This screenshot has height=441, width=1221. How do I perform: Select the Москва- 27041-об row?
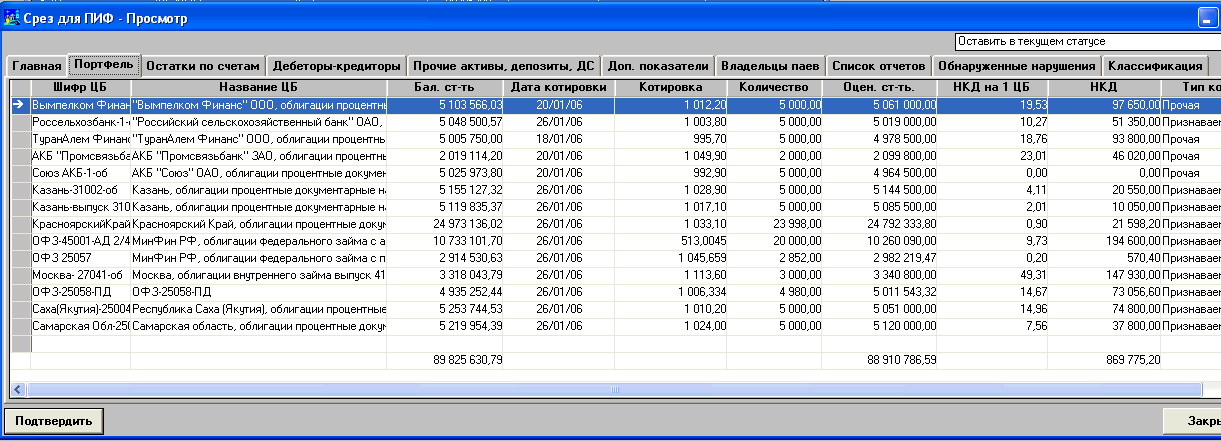[616, 274]
